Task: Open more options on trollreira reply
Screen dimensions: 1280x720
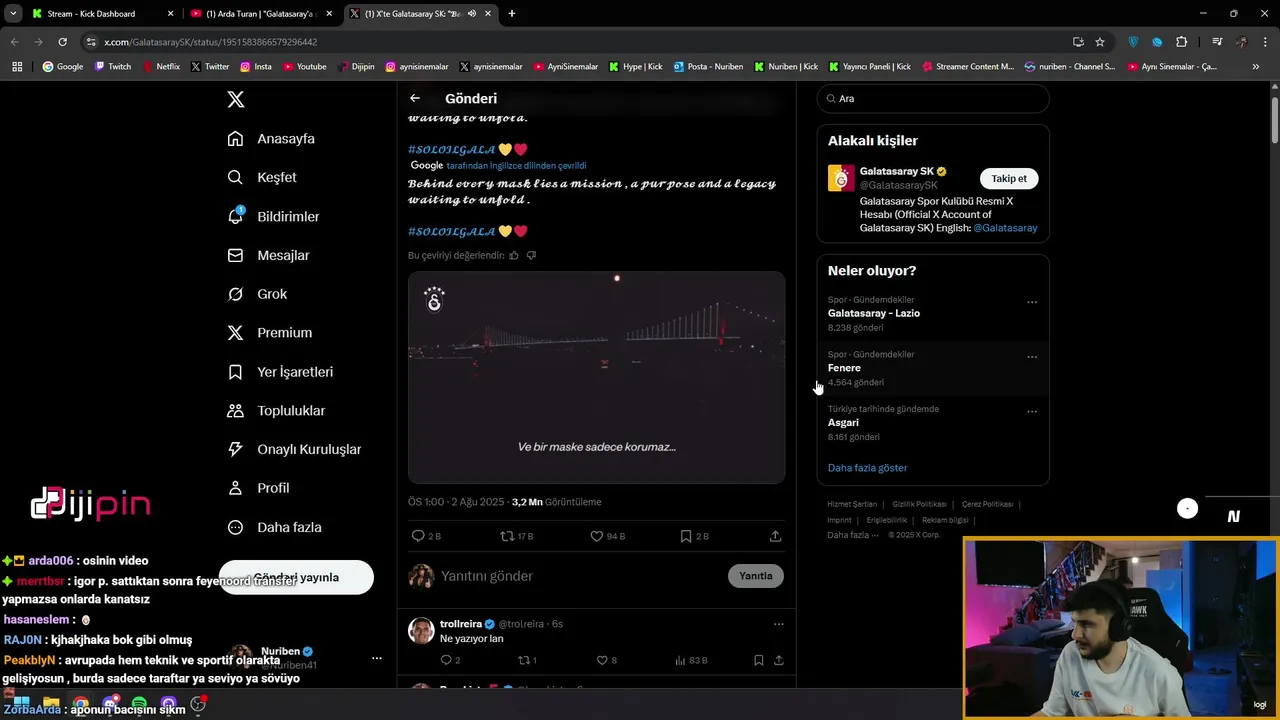Action: pyautogui.click(x=778, y=624)
